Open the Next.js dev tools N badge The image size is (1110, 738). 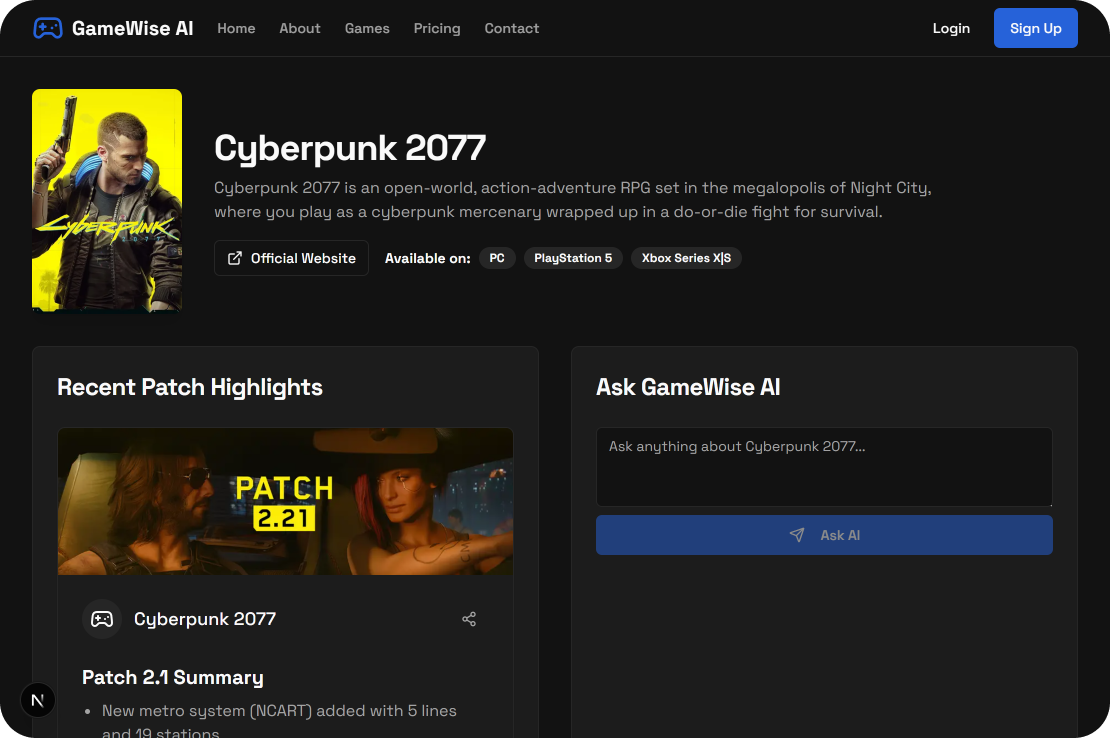38,700
